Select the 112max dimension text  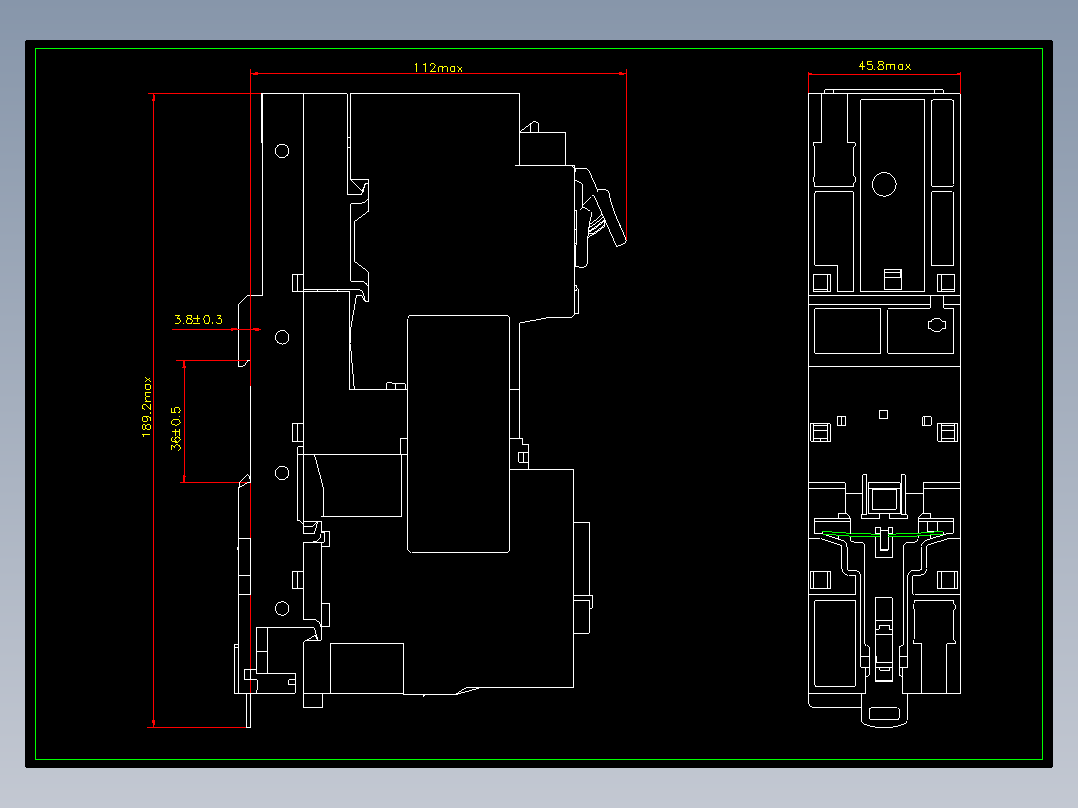coord(438,67)
